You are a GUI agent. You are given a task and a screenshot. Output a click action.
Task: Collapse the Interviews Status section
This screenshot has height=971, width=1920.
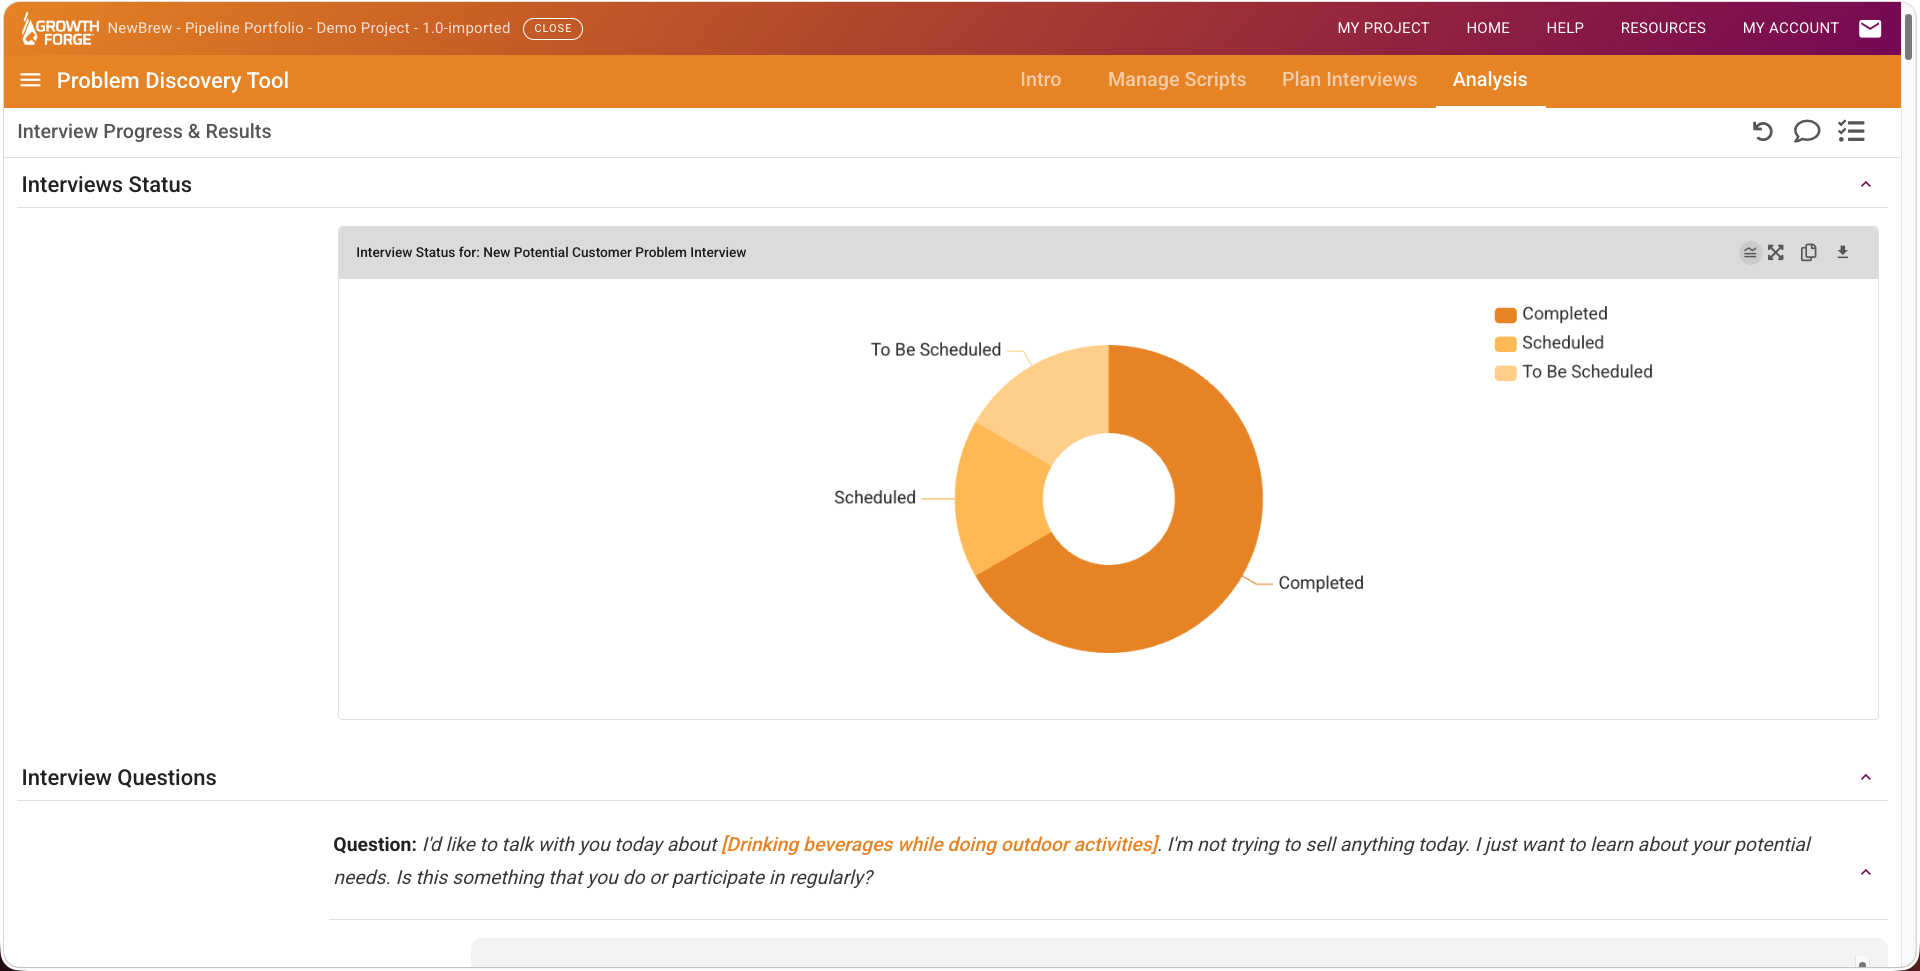[1865, 184]
